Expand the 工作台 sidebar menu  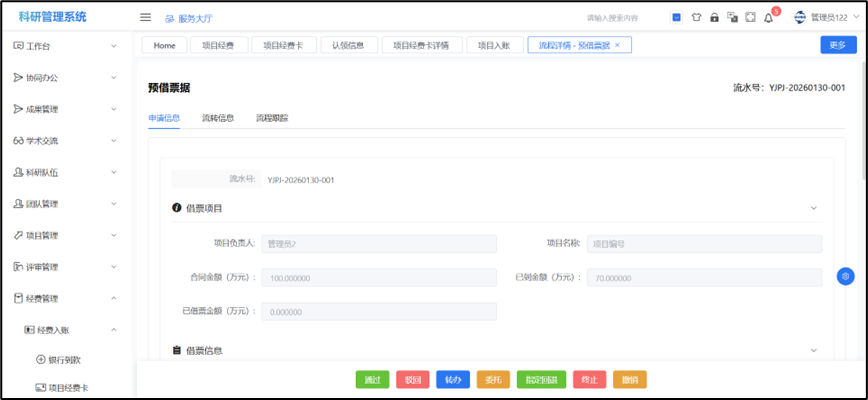(66, 46)
